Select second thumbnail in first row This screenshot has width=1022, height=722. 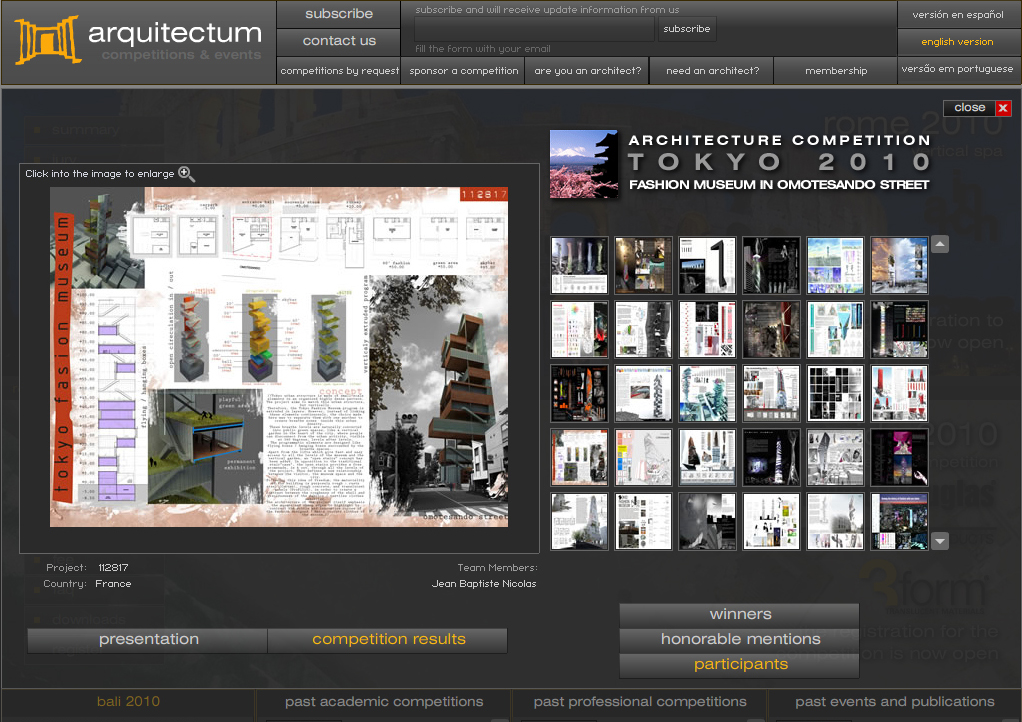(643, 265)
